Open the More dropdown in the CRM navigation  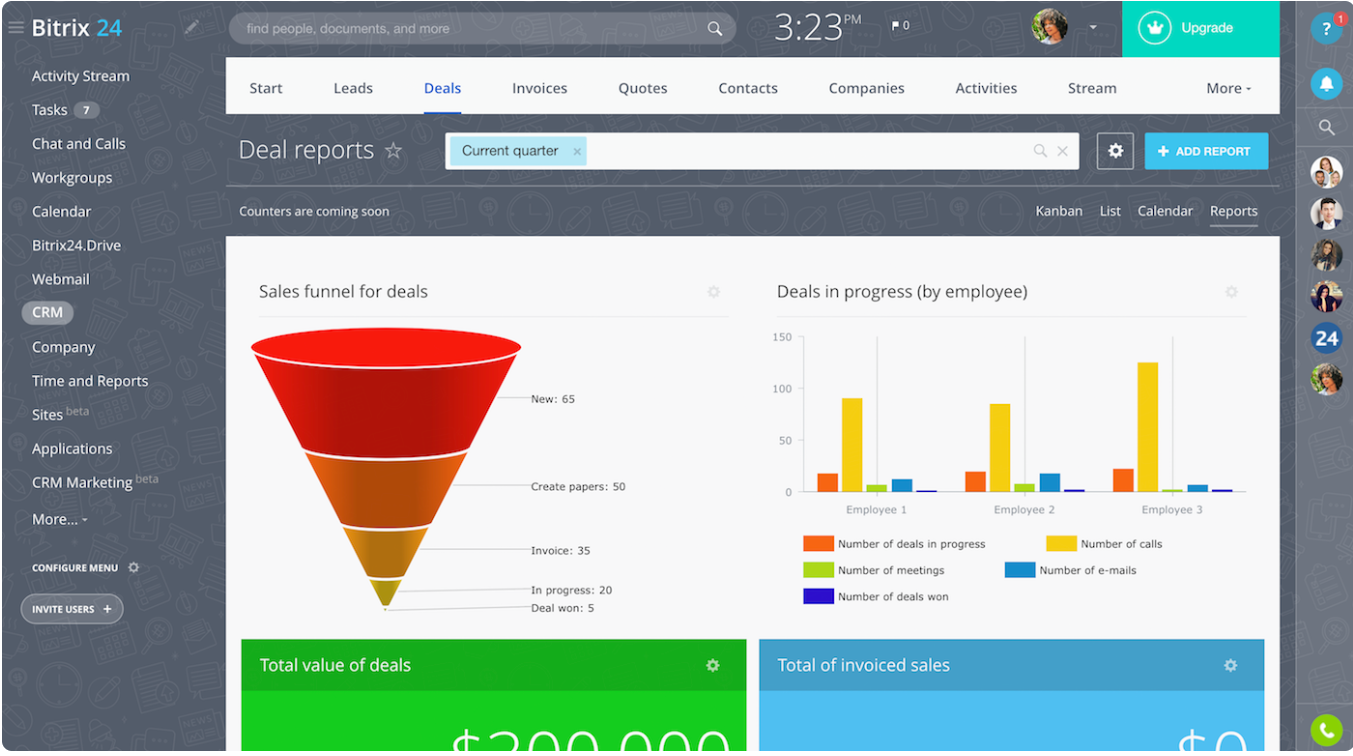(x=1228, y=88)
